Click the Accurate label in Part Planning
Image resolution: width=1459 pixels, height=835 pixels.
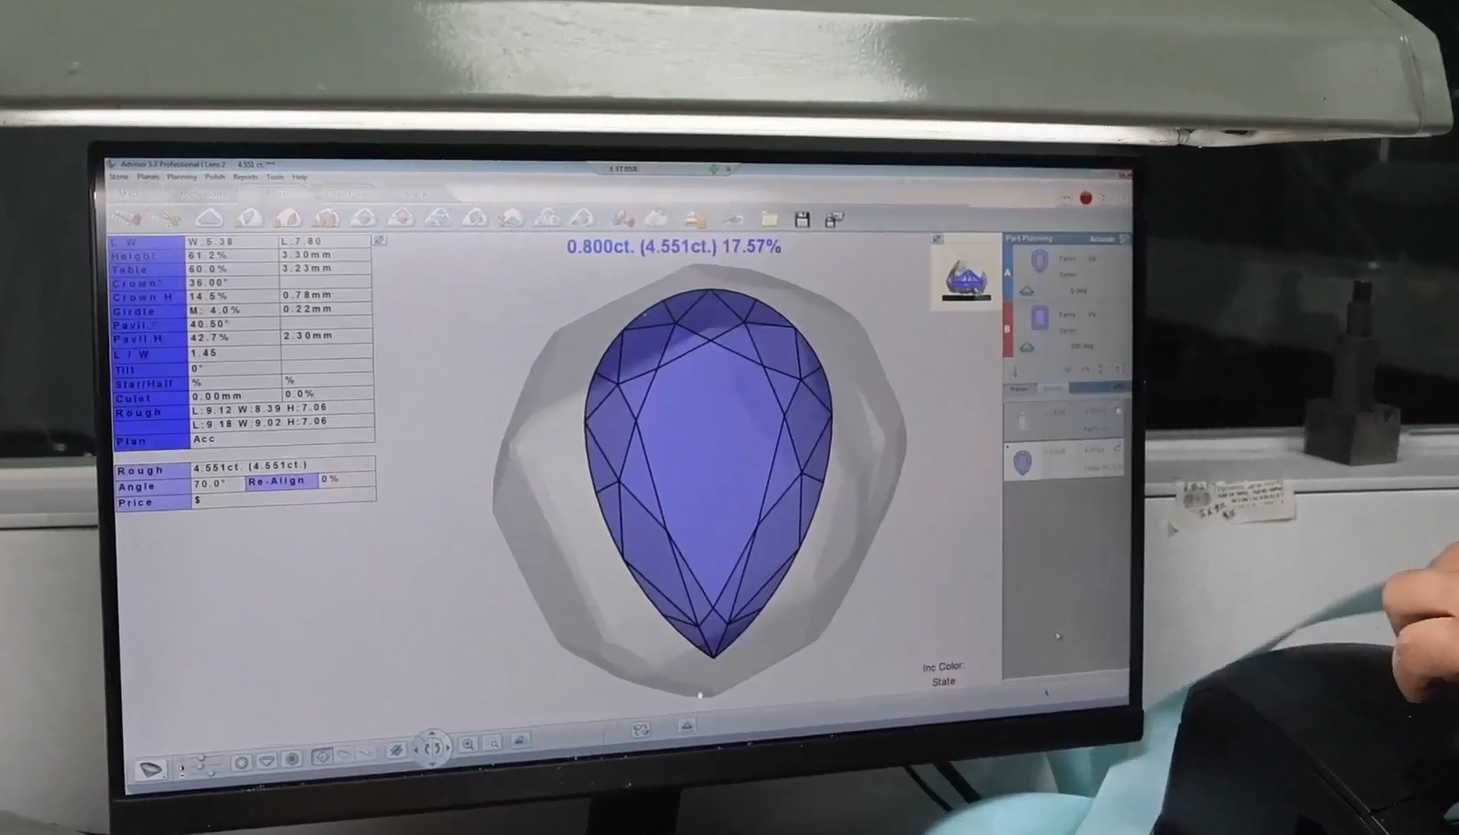pos(1101,239)
